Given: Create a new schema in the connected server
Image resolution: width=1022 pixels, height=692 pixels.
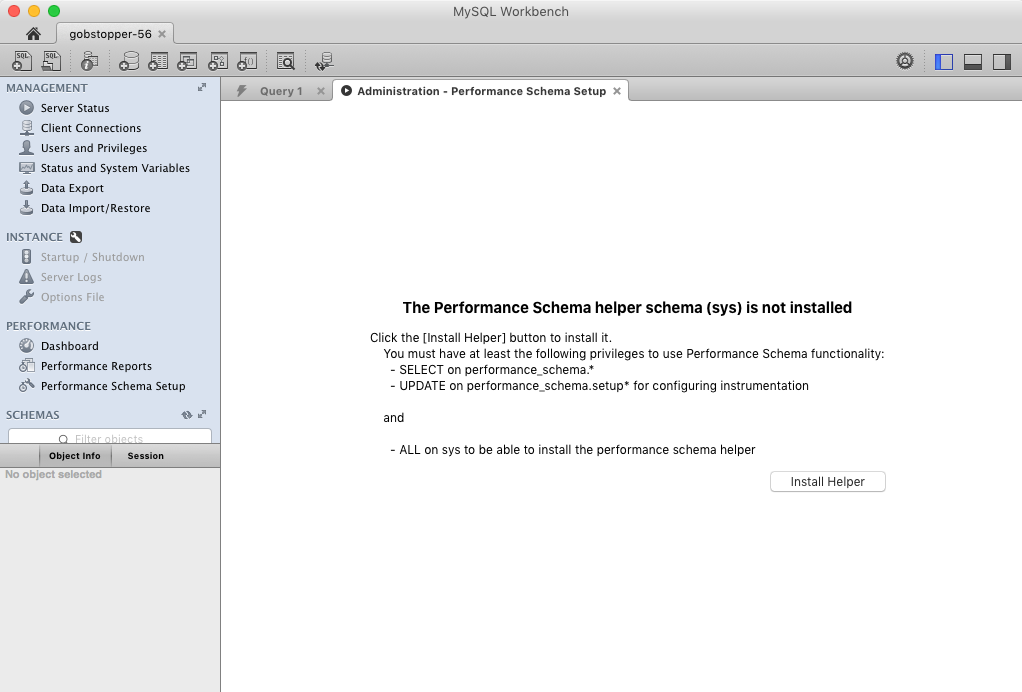Looking at the screenshot, I should tap(130, 60).
